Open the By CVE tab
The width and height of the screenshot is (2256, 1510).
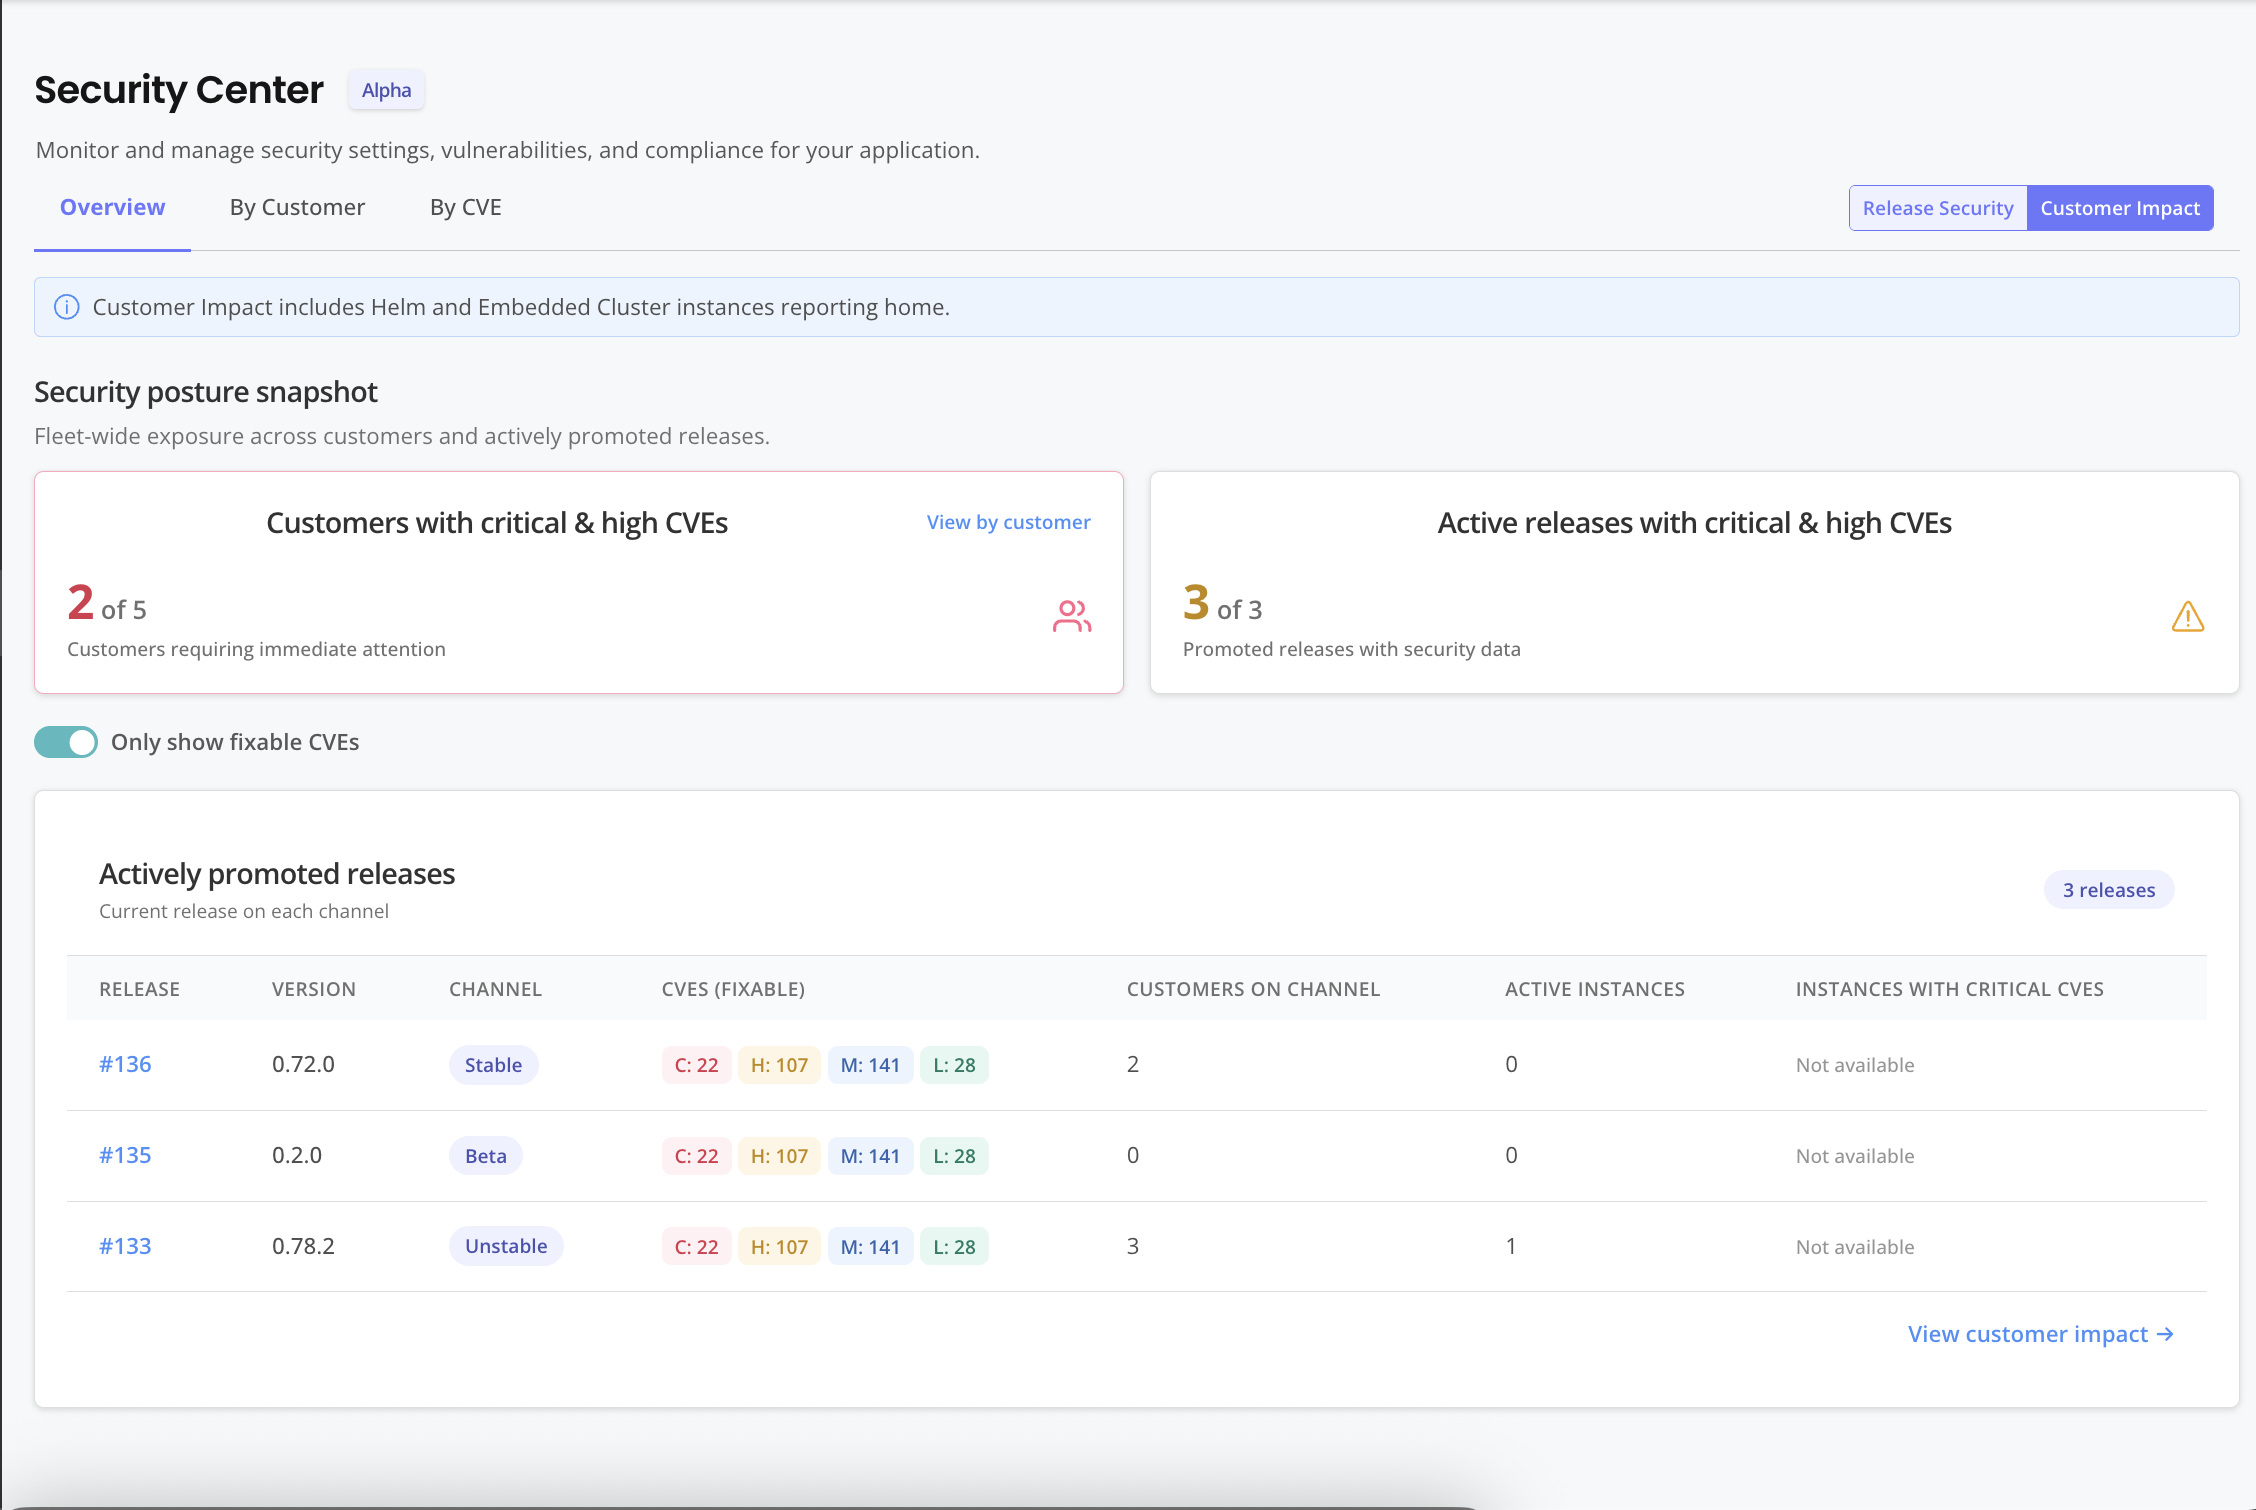pos(466,207)
